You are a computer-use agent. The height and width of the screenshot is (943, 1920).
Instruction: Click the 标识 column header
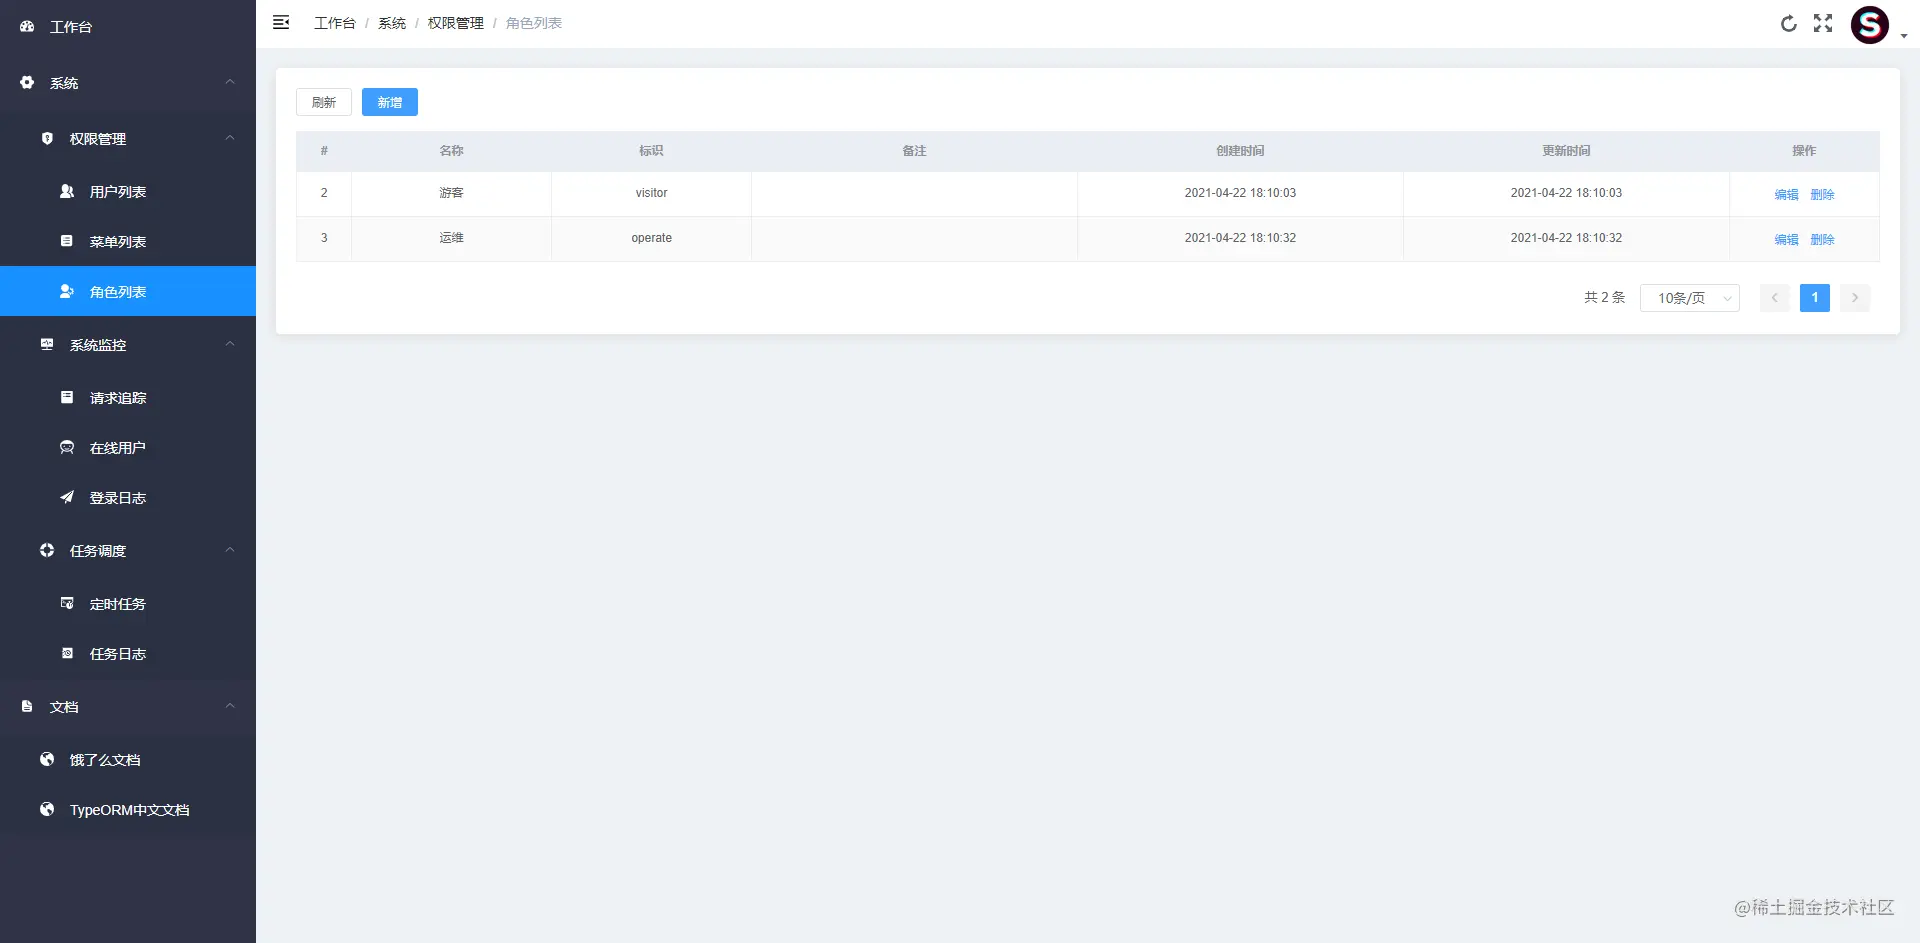[x=652, y=151]
